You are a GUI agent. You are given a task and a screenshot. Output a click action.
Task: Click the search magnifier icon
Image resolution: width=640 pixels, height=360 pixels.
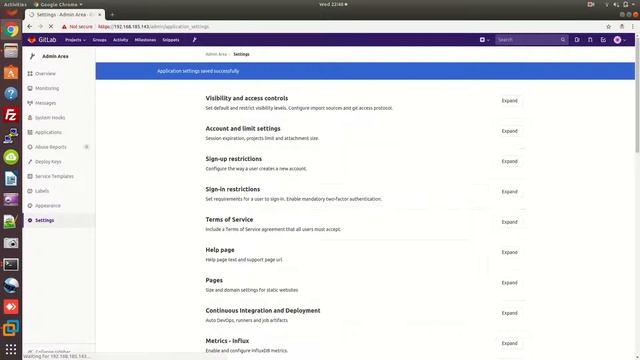pyautogui.click(x=563, y=40)
